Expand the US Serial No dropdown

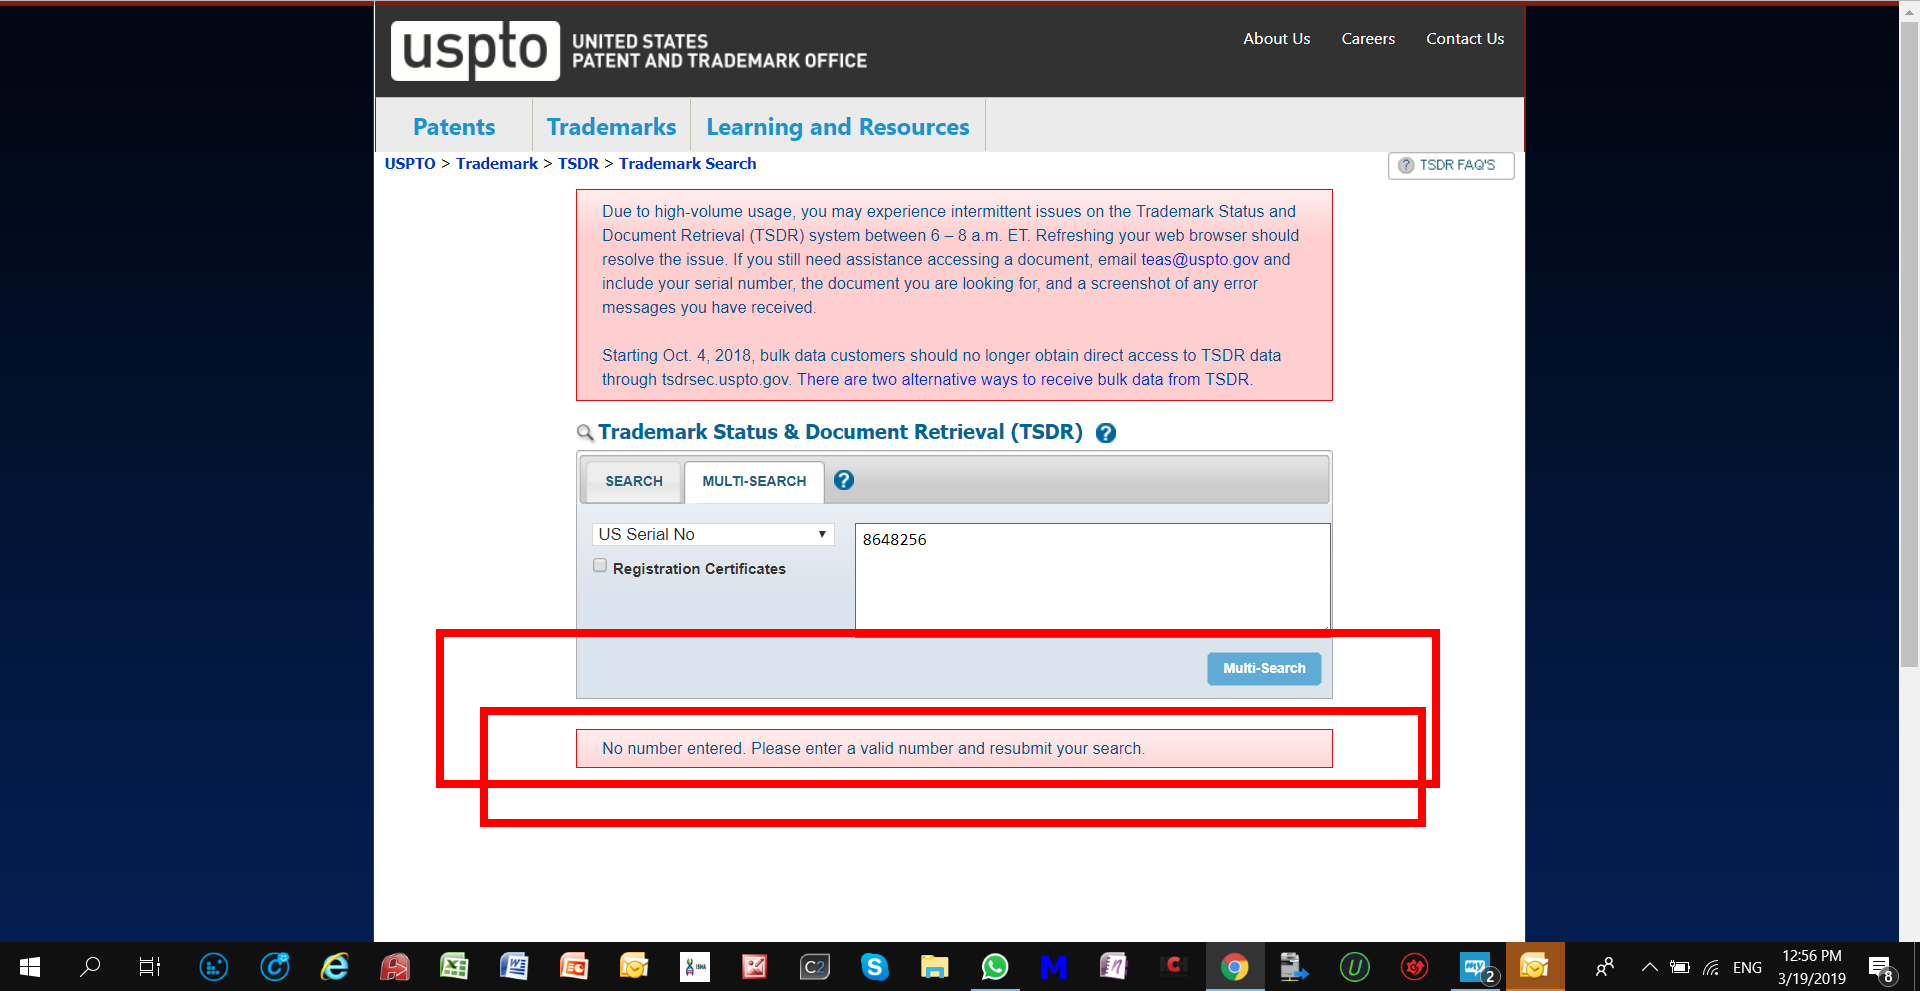coord(713,535)
